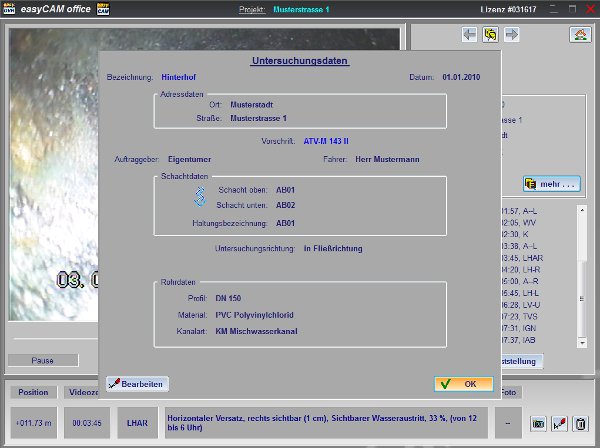Click the camera snapshot icon
600x448 pixels.
point(538,424)
